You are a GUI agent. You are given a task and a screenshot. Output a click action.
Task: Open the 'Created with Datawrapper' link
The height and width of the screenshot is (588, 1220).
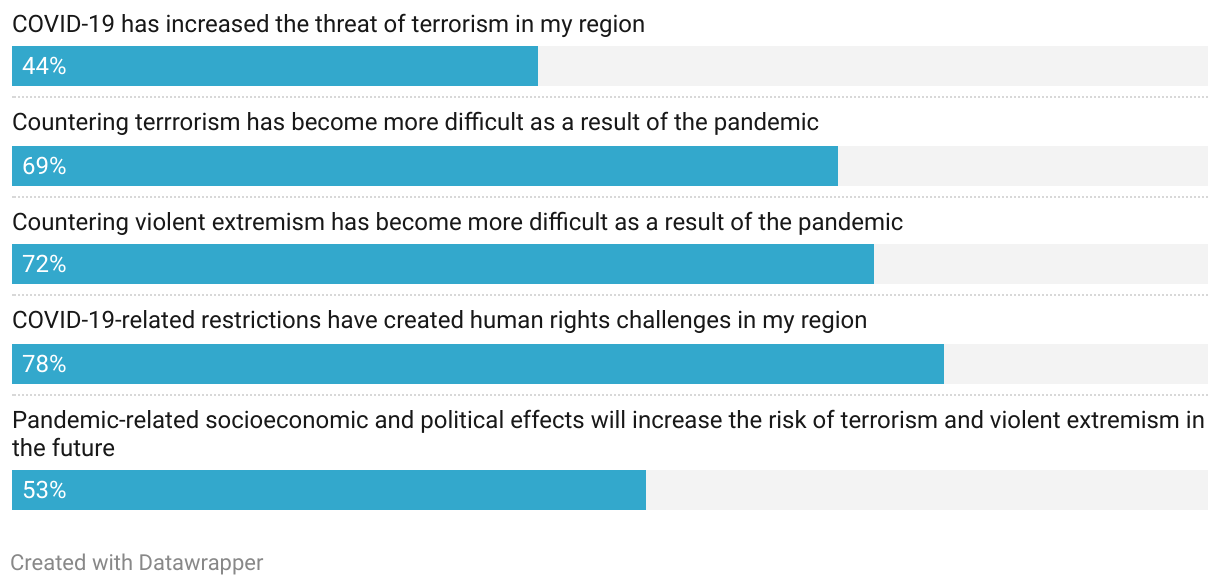(137, 563)
